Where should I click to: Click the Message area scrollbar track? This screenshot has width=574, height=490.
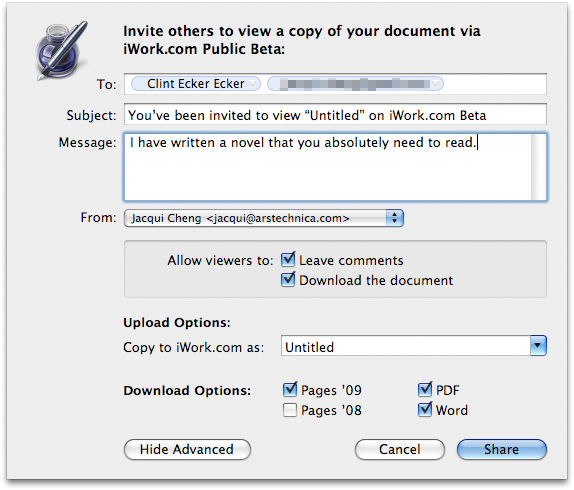pos(538,167)
